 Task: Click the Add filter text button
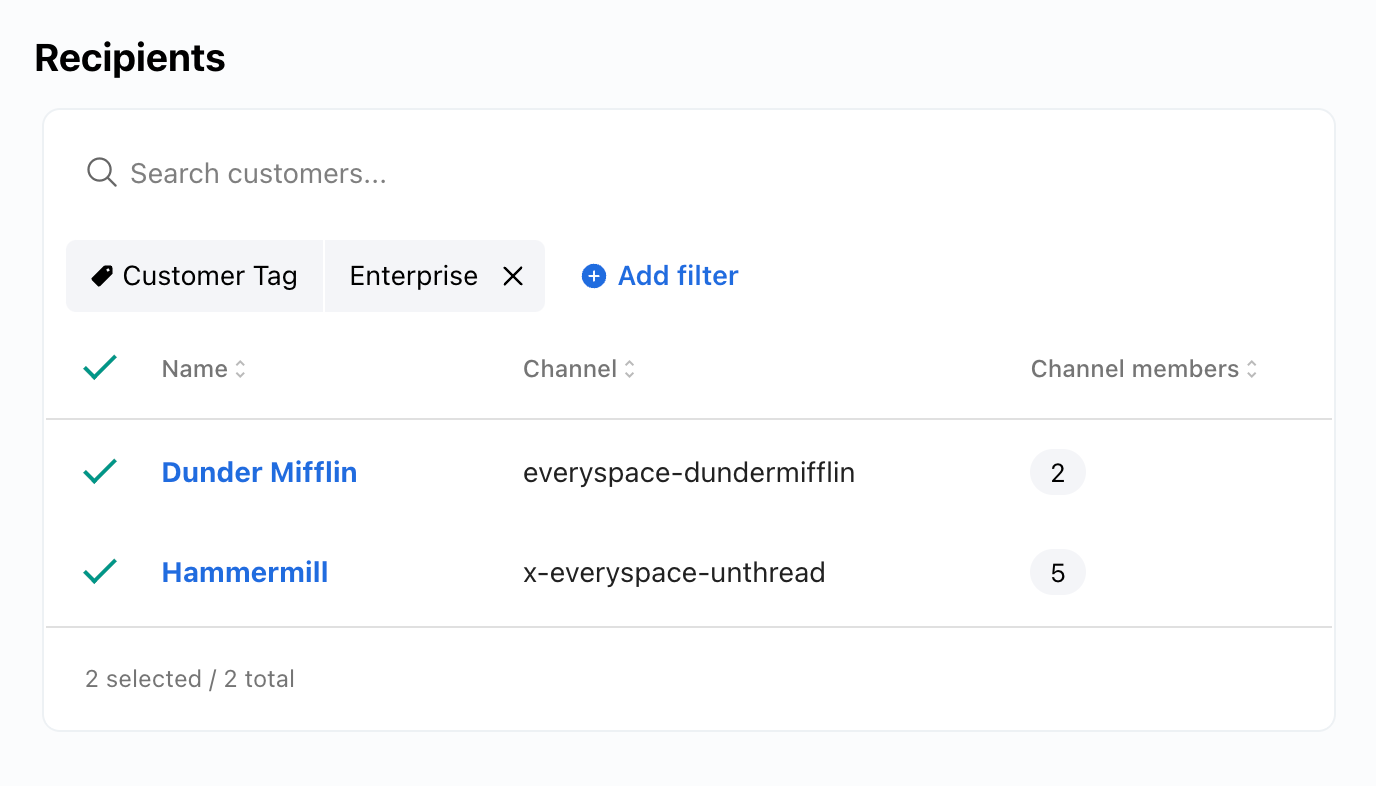pos(678,276)
